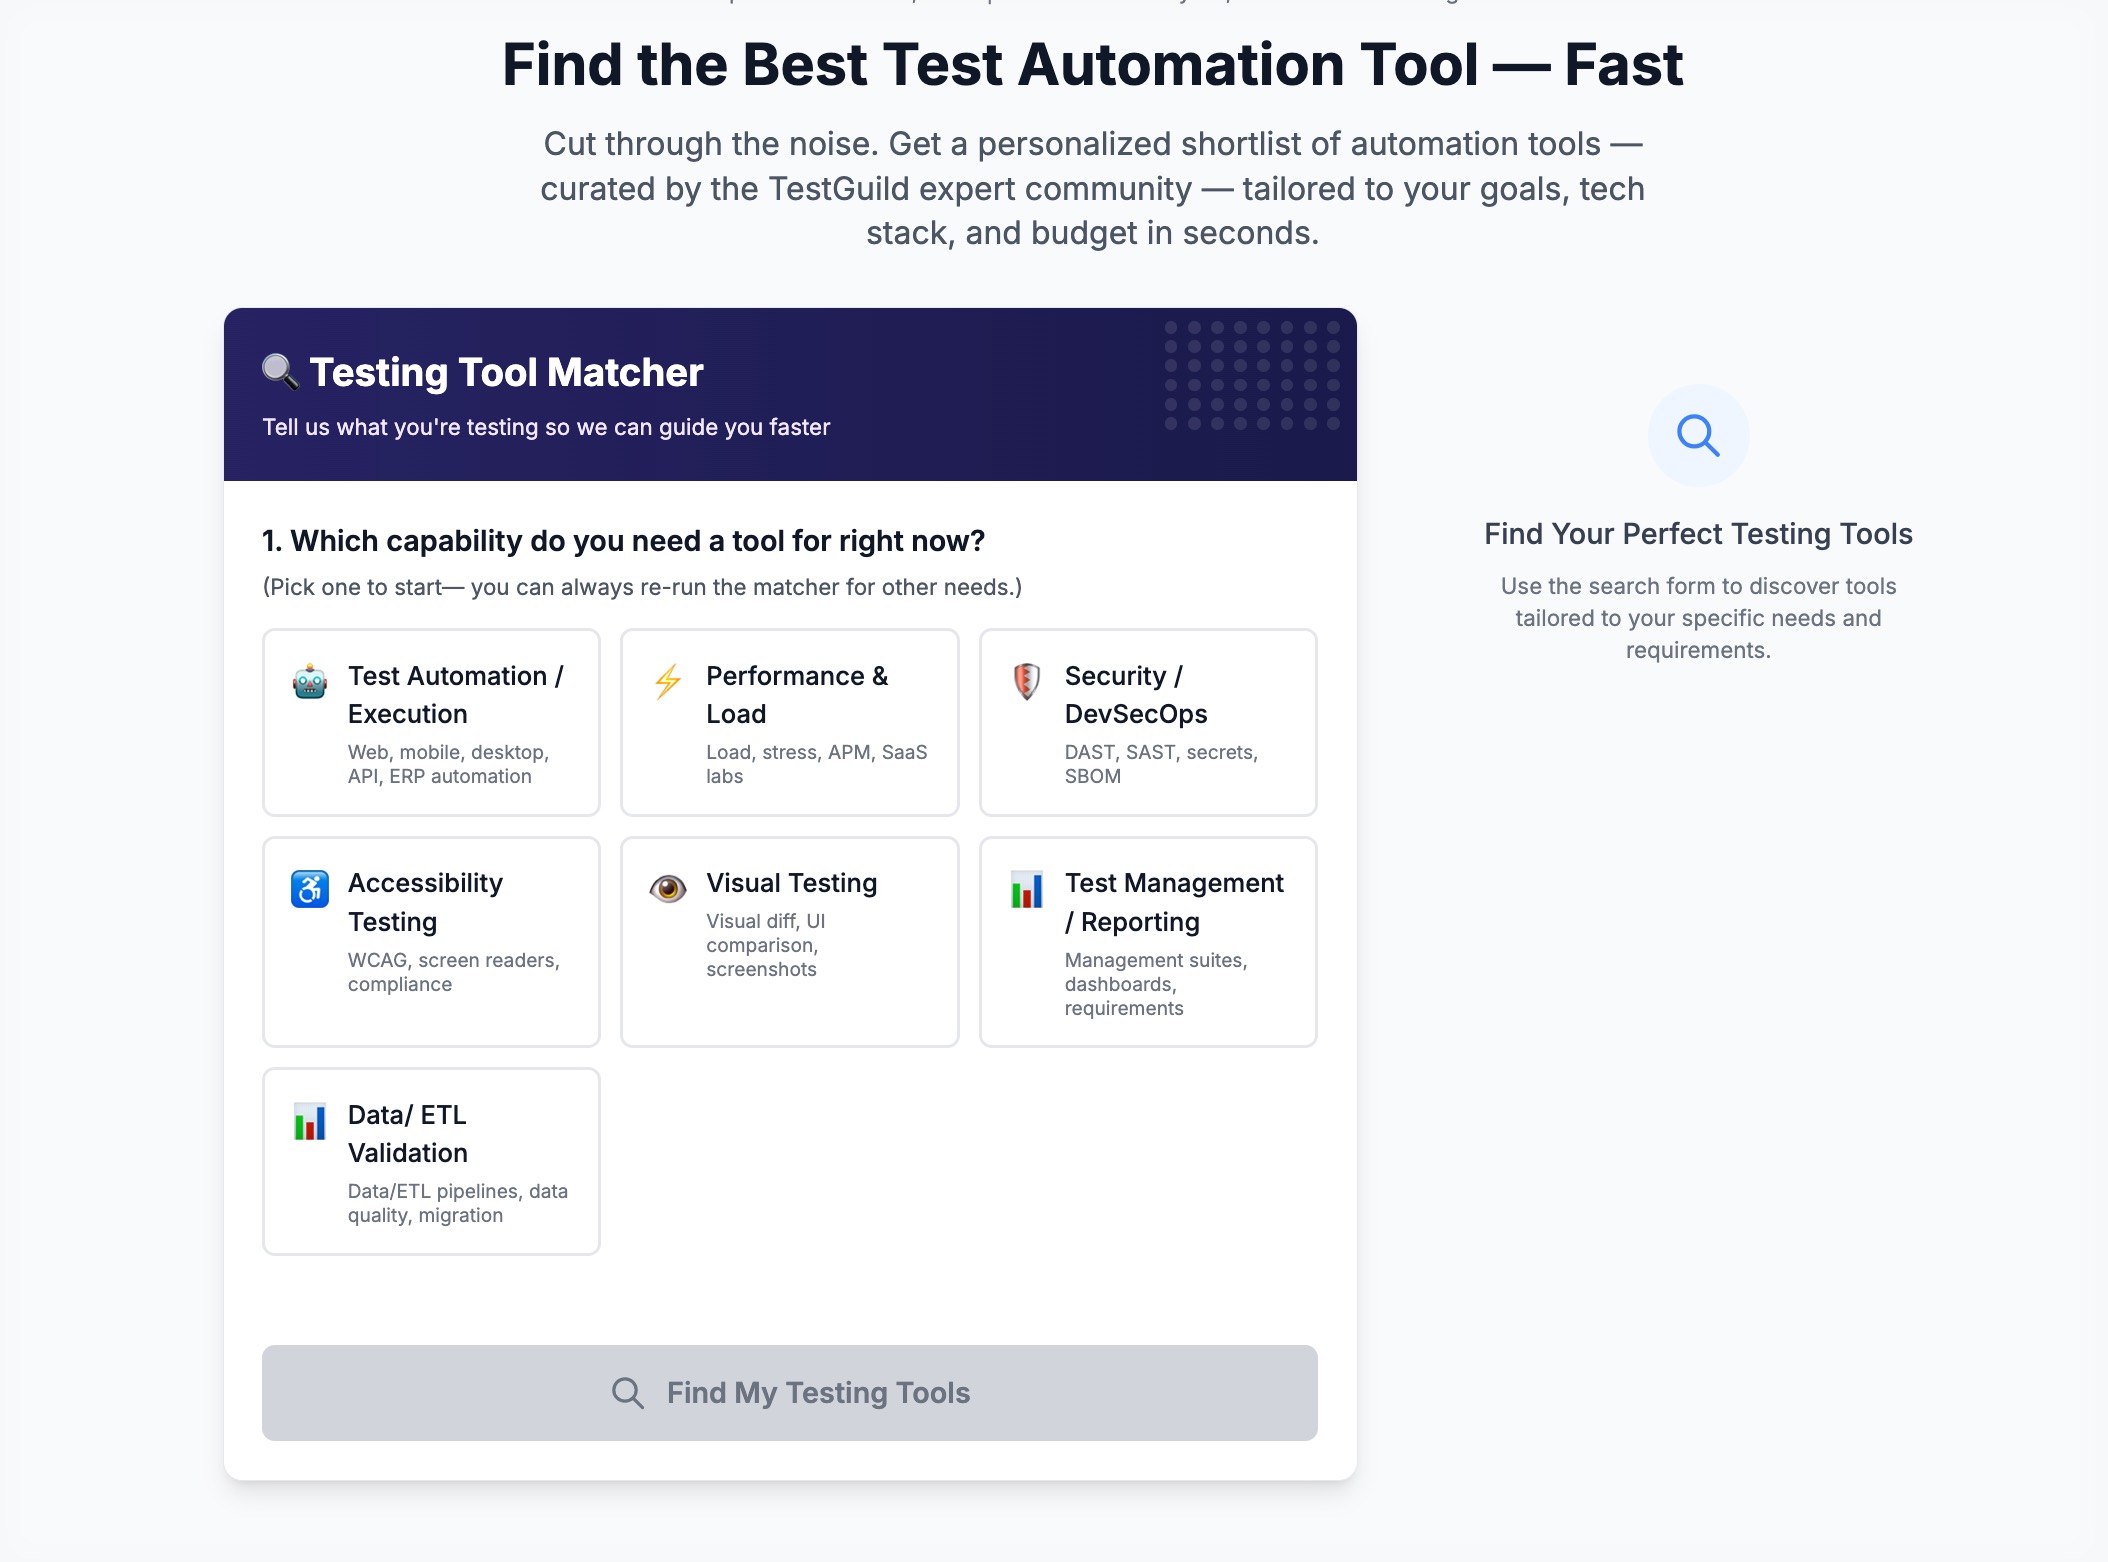The width and height of the screenshot is (2108, 1562).
Task: Click magnifier icon in Find My Testing Tools button
Action: 628,1393
